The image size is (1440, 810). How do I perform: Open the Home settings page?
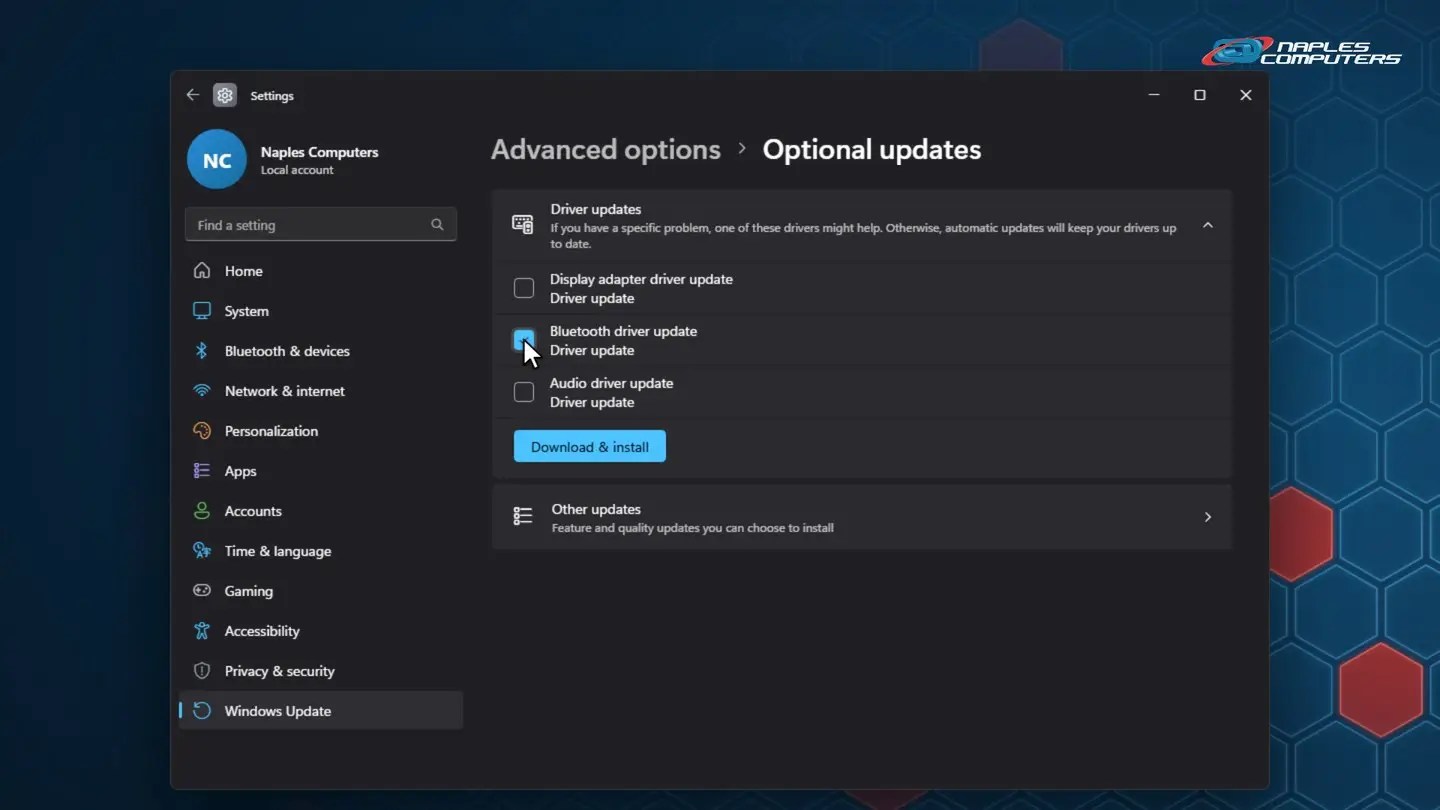click(x=321, y=271)
